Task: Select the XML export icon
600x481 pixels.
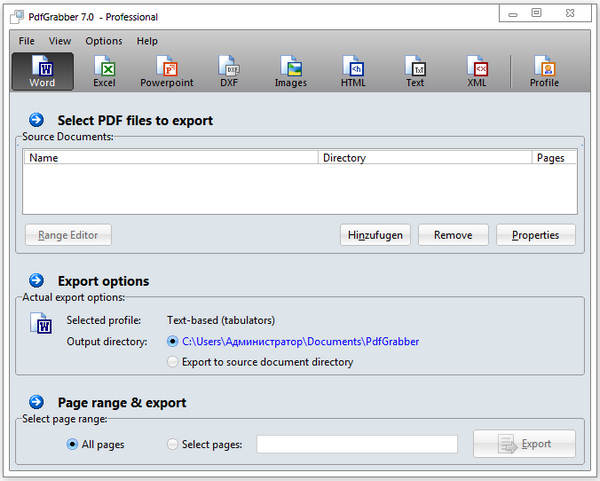Action: coord(477,72)
